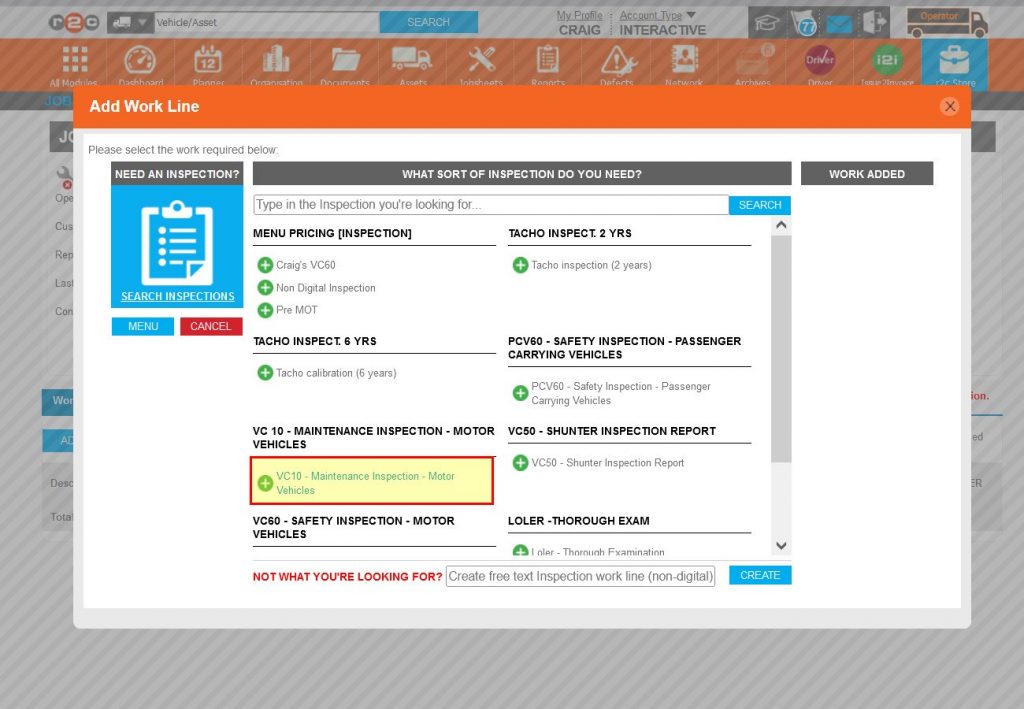The height and width of the screenshot is (709, 1024).
Task: Open the Issue2Invoice module
Action: click(x=886, y=62)
